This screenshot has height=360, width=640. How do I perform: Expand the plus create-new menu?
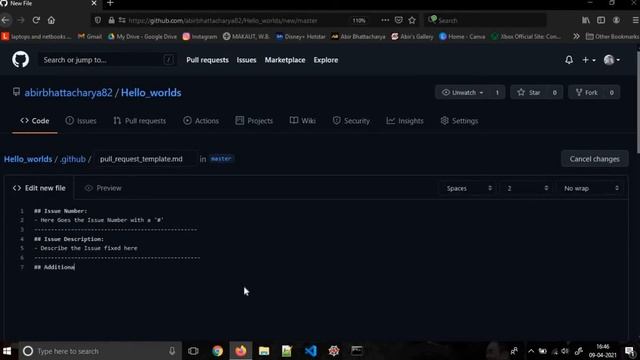pos(588,60)
